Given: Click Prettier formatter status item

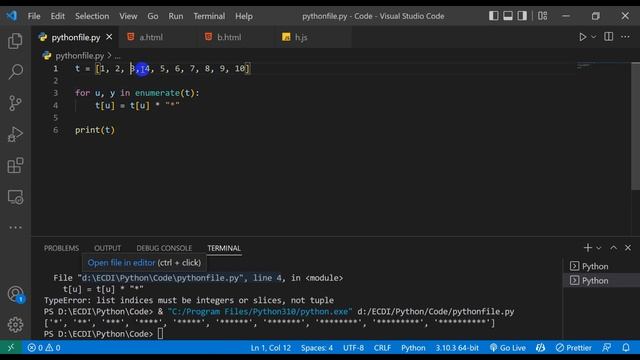Looking at the screenshot, I should pos(573,348).
